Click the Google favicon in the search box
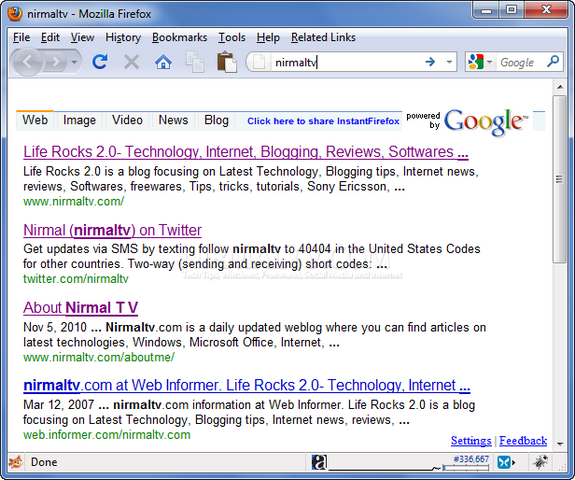This screenshot has width=575, height=480. tap(476, 62)
